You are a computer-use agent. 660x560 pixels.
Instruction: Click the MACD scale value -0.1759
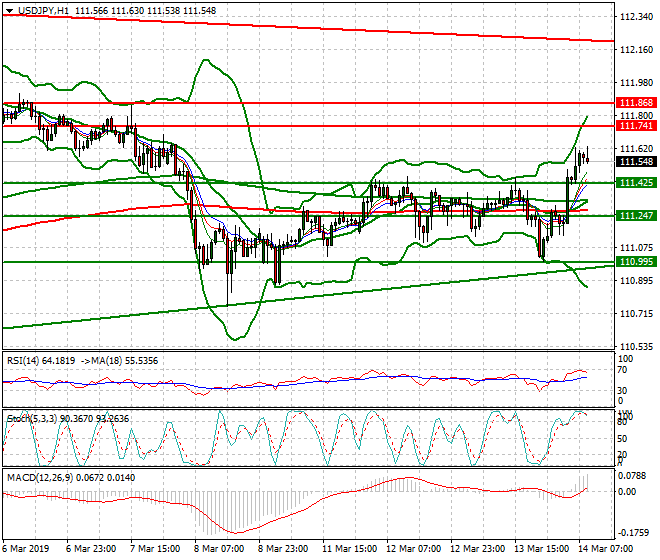point(633,533)
